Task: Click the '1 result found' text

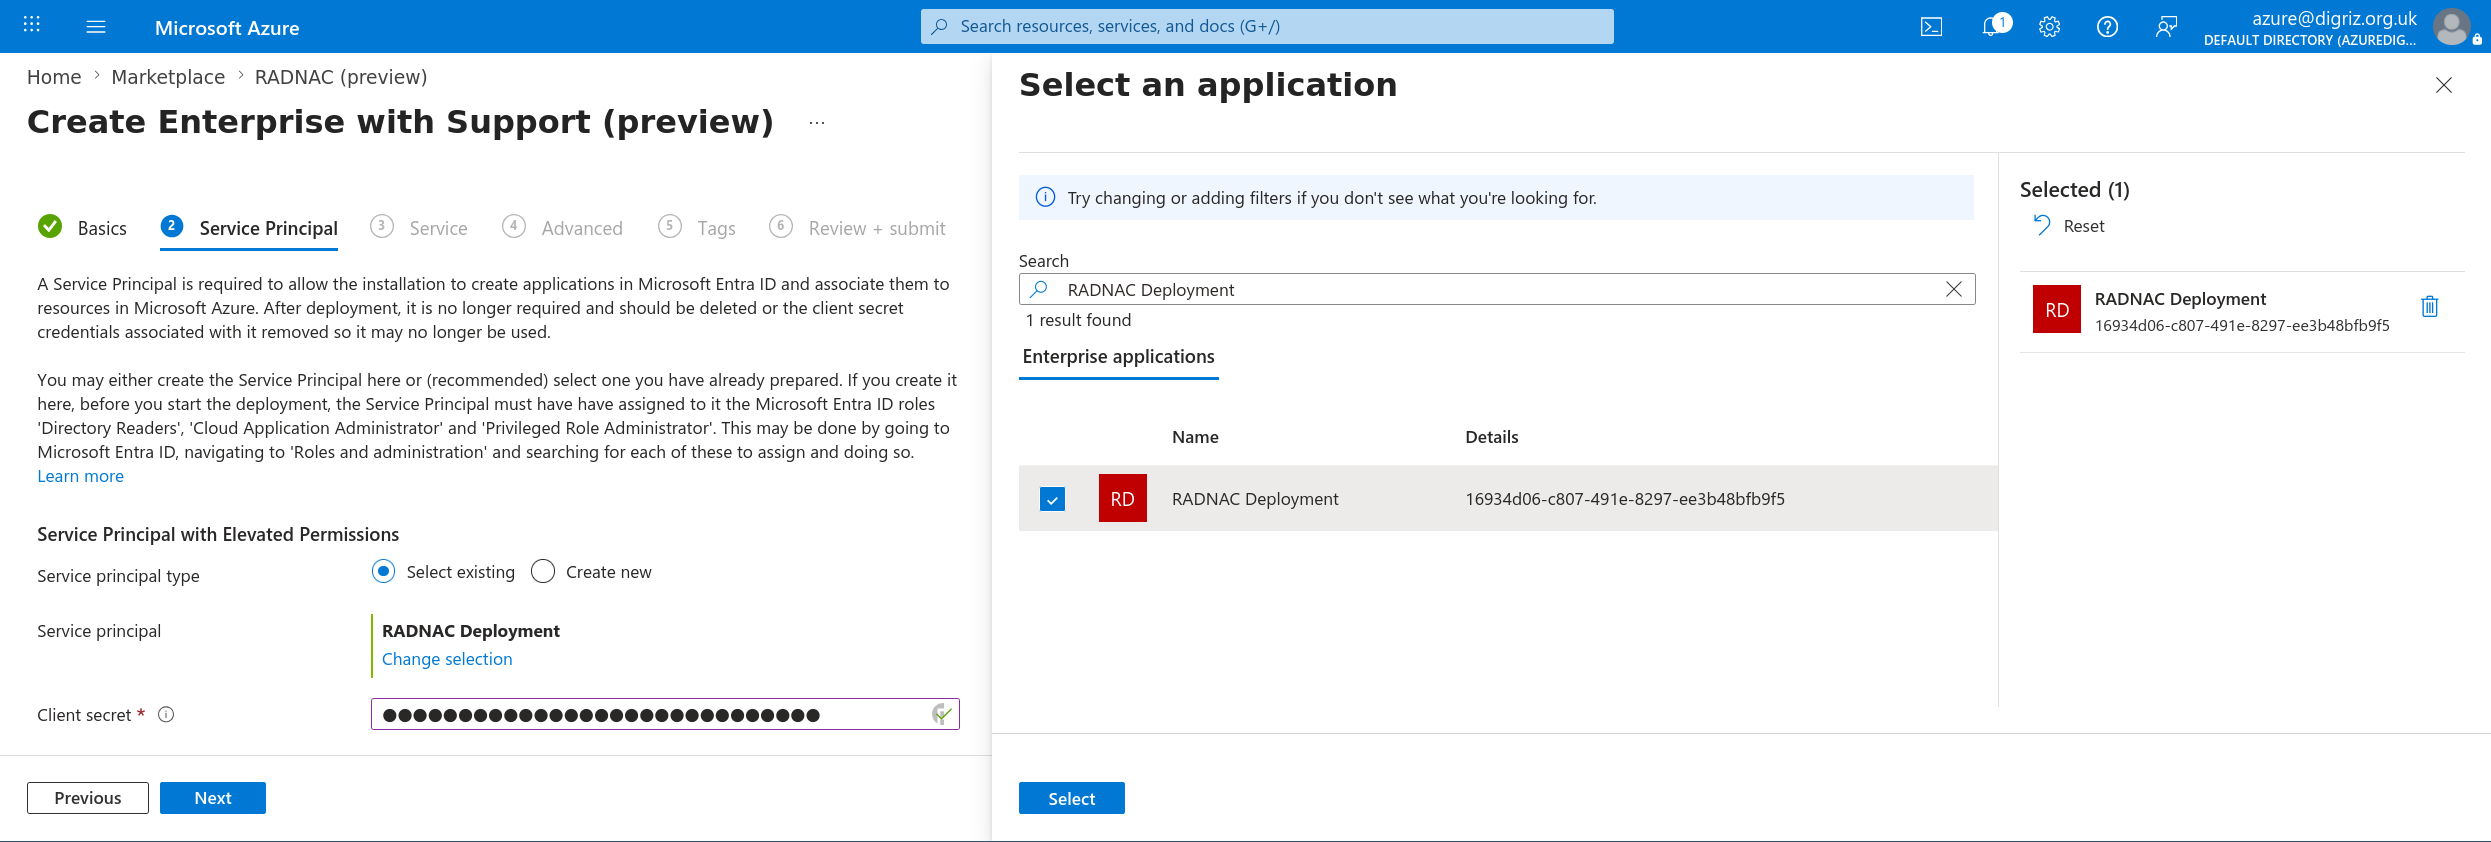Action: tap(1079, 320)
